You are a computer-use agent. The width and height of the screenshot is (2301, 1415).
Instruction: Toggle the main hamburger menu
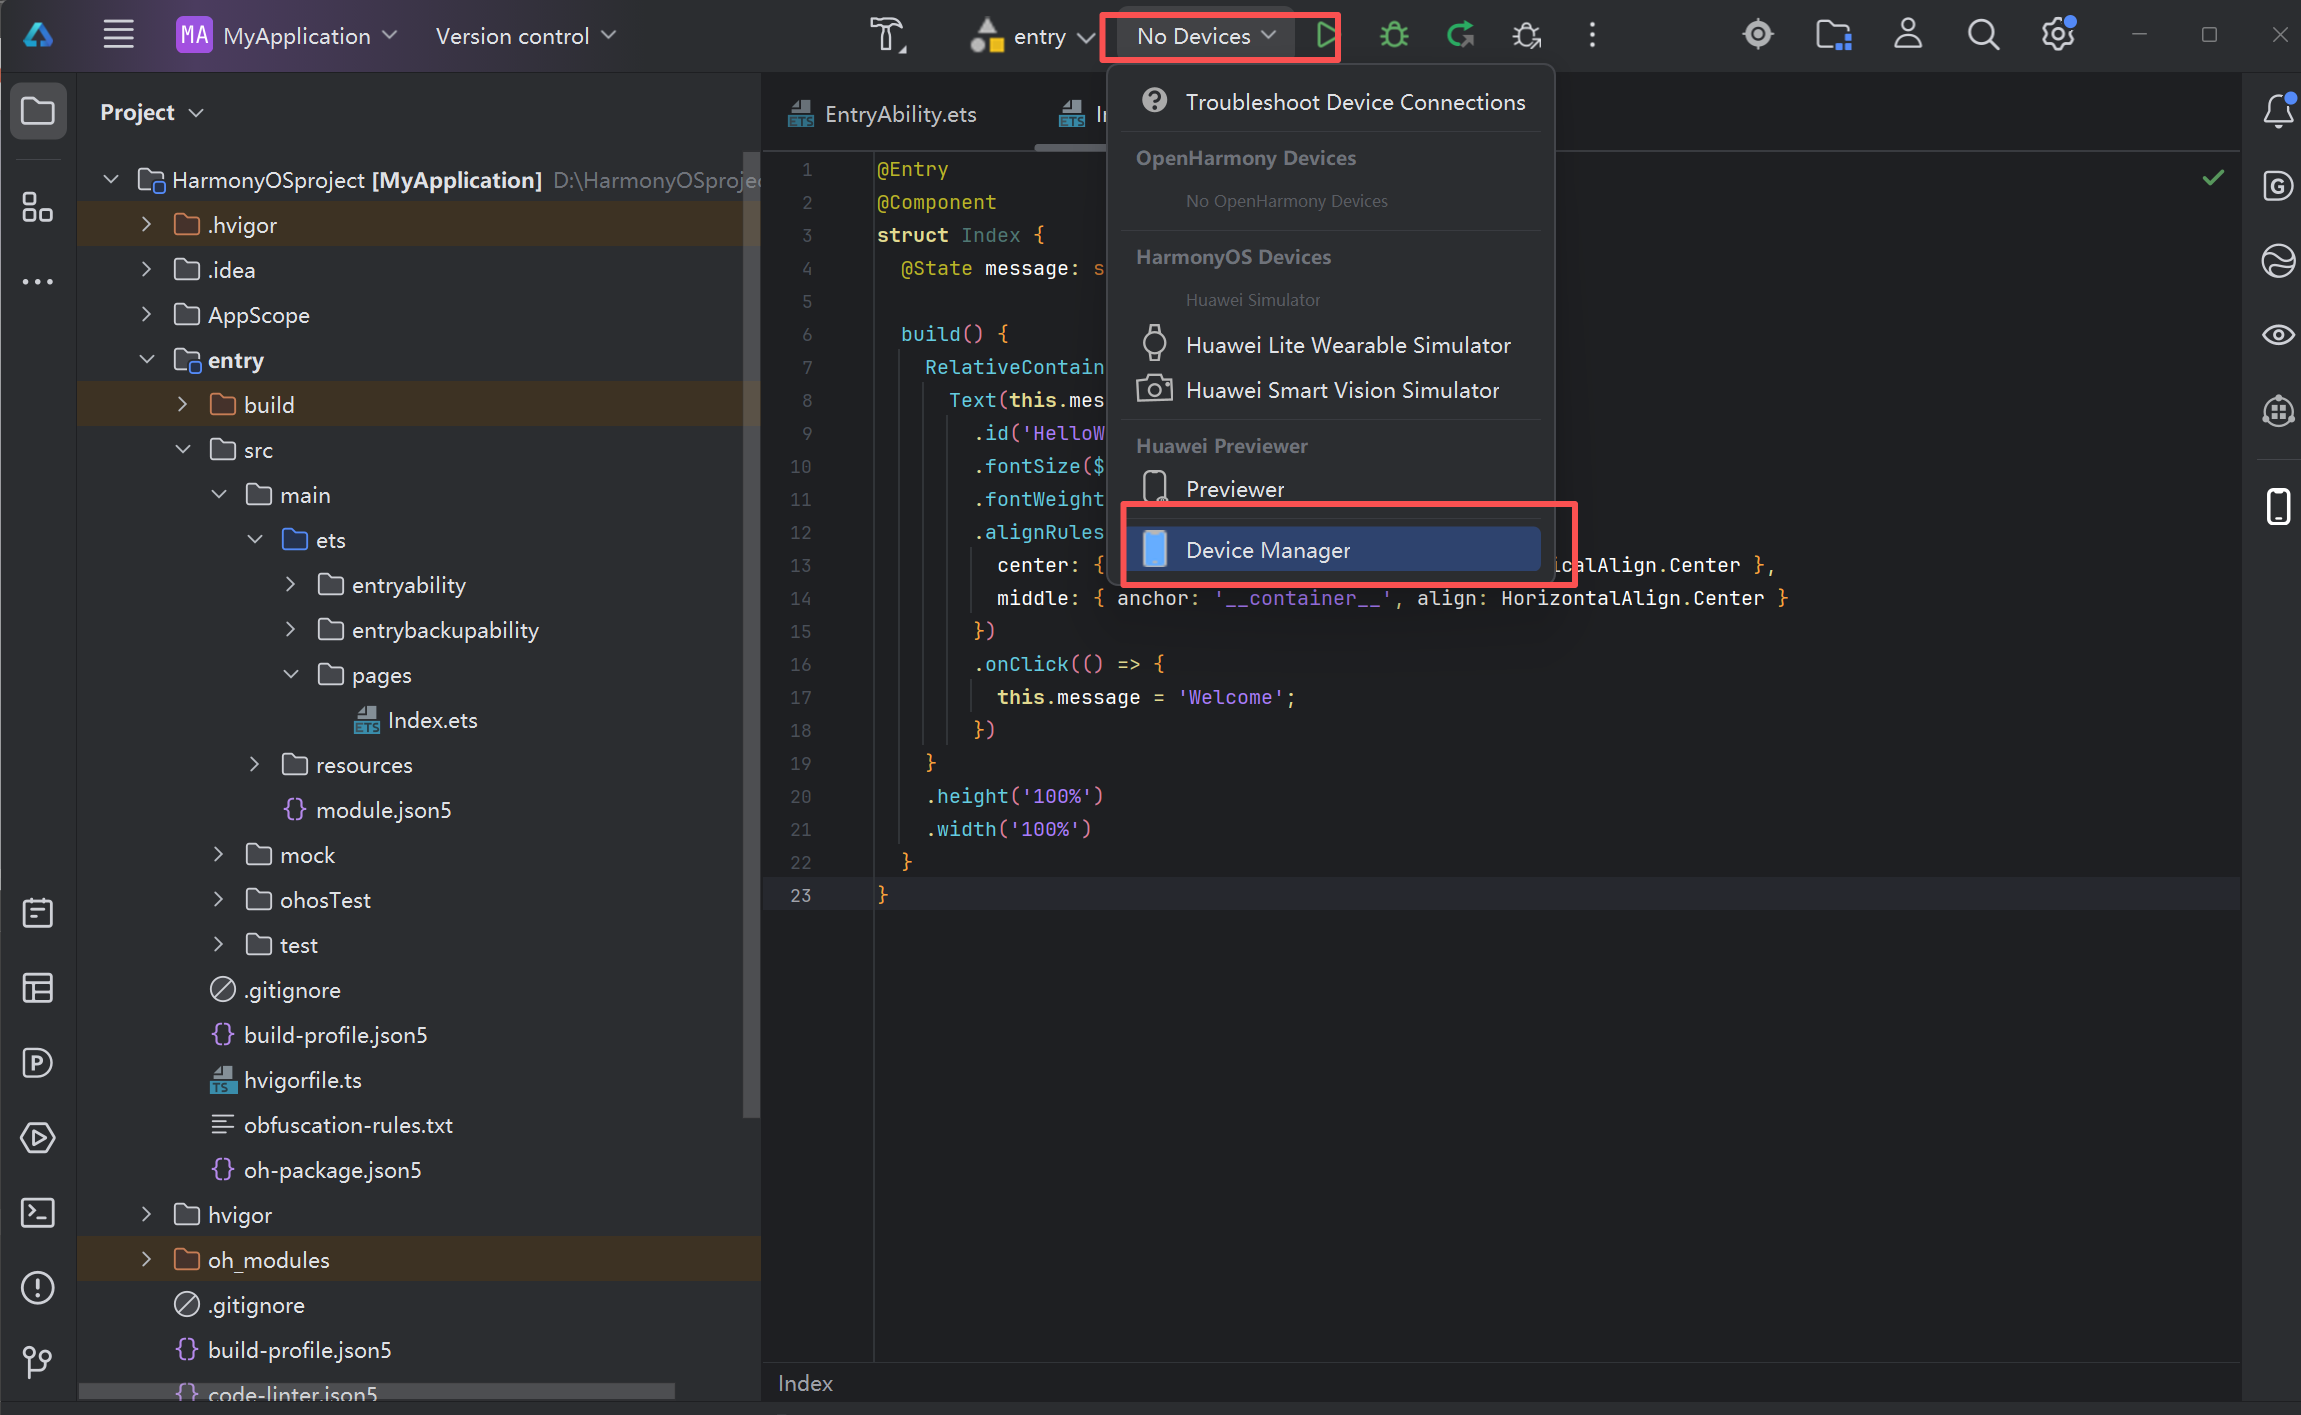pyautogui.click(x=118, y=36)
